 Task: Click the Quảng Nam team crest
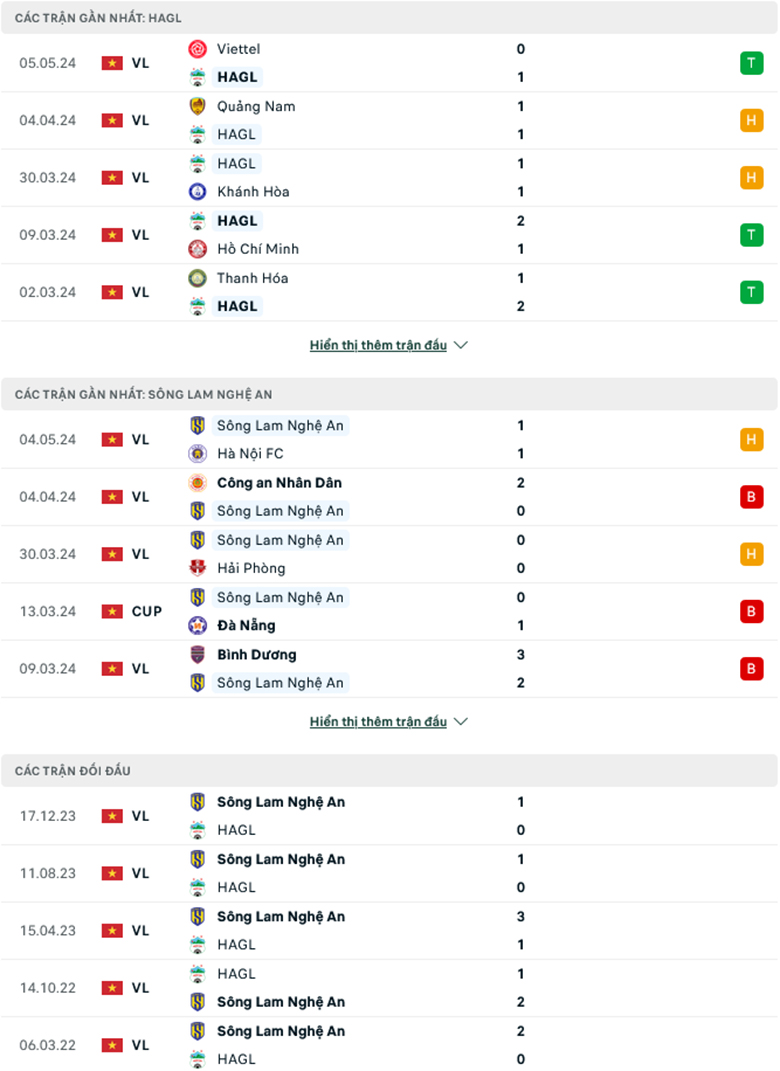[x=198, y=106]
